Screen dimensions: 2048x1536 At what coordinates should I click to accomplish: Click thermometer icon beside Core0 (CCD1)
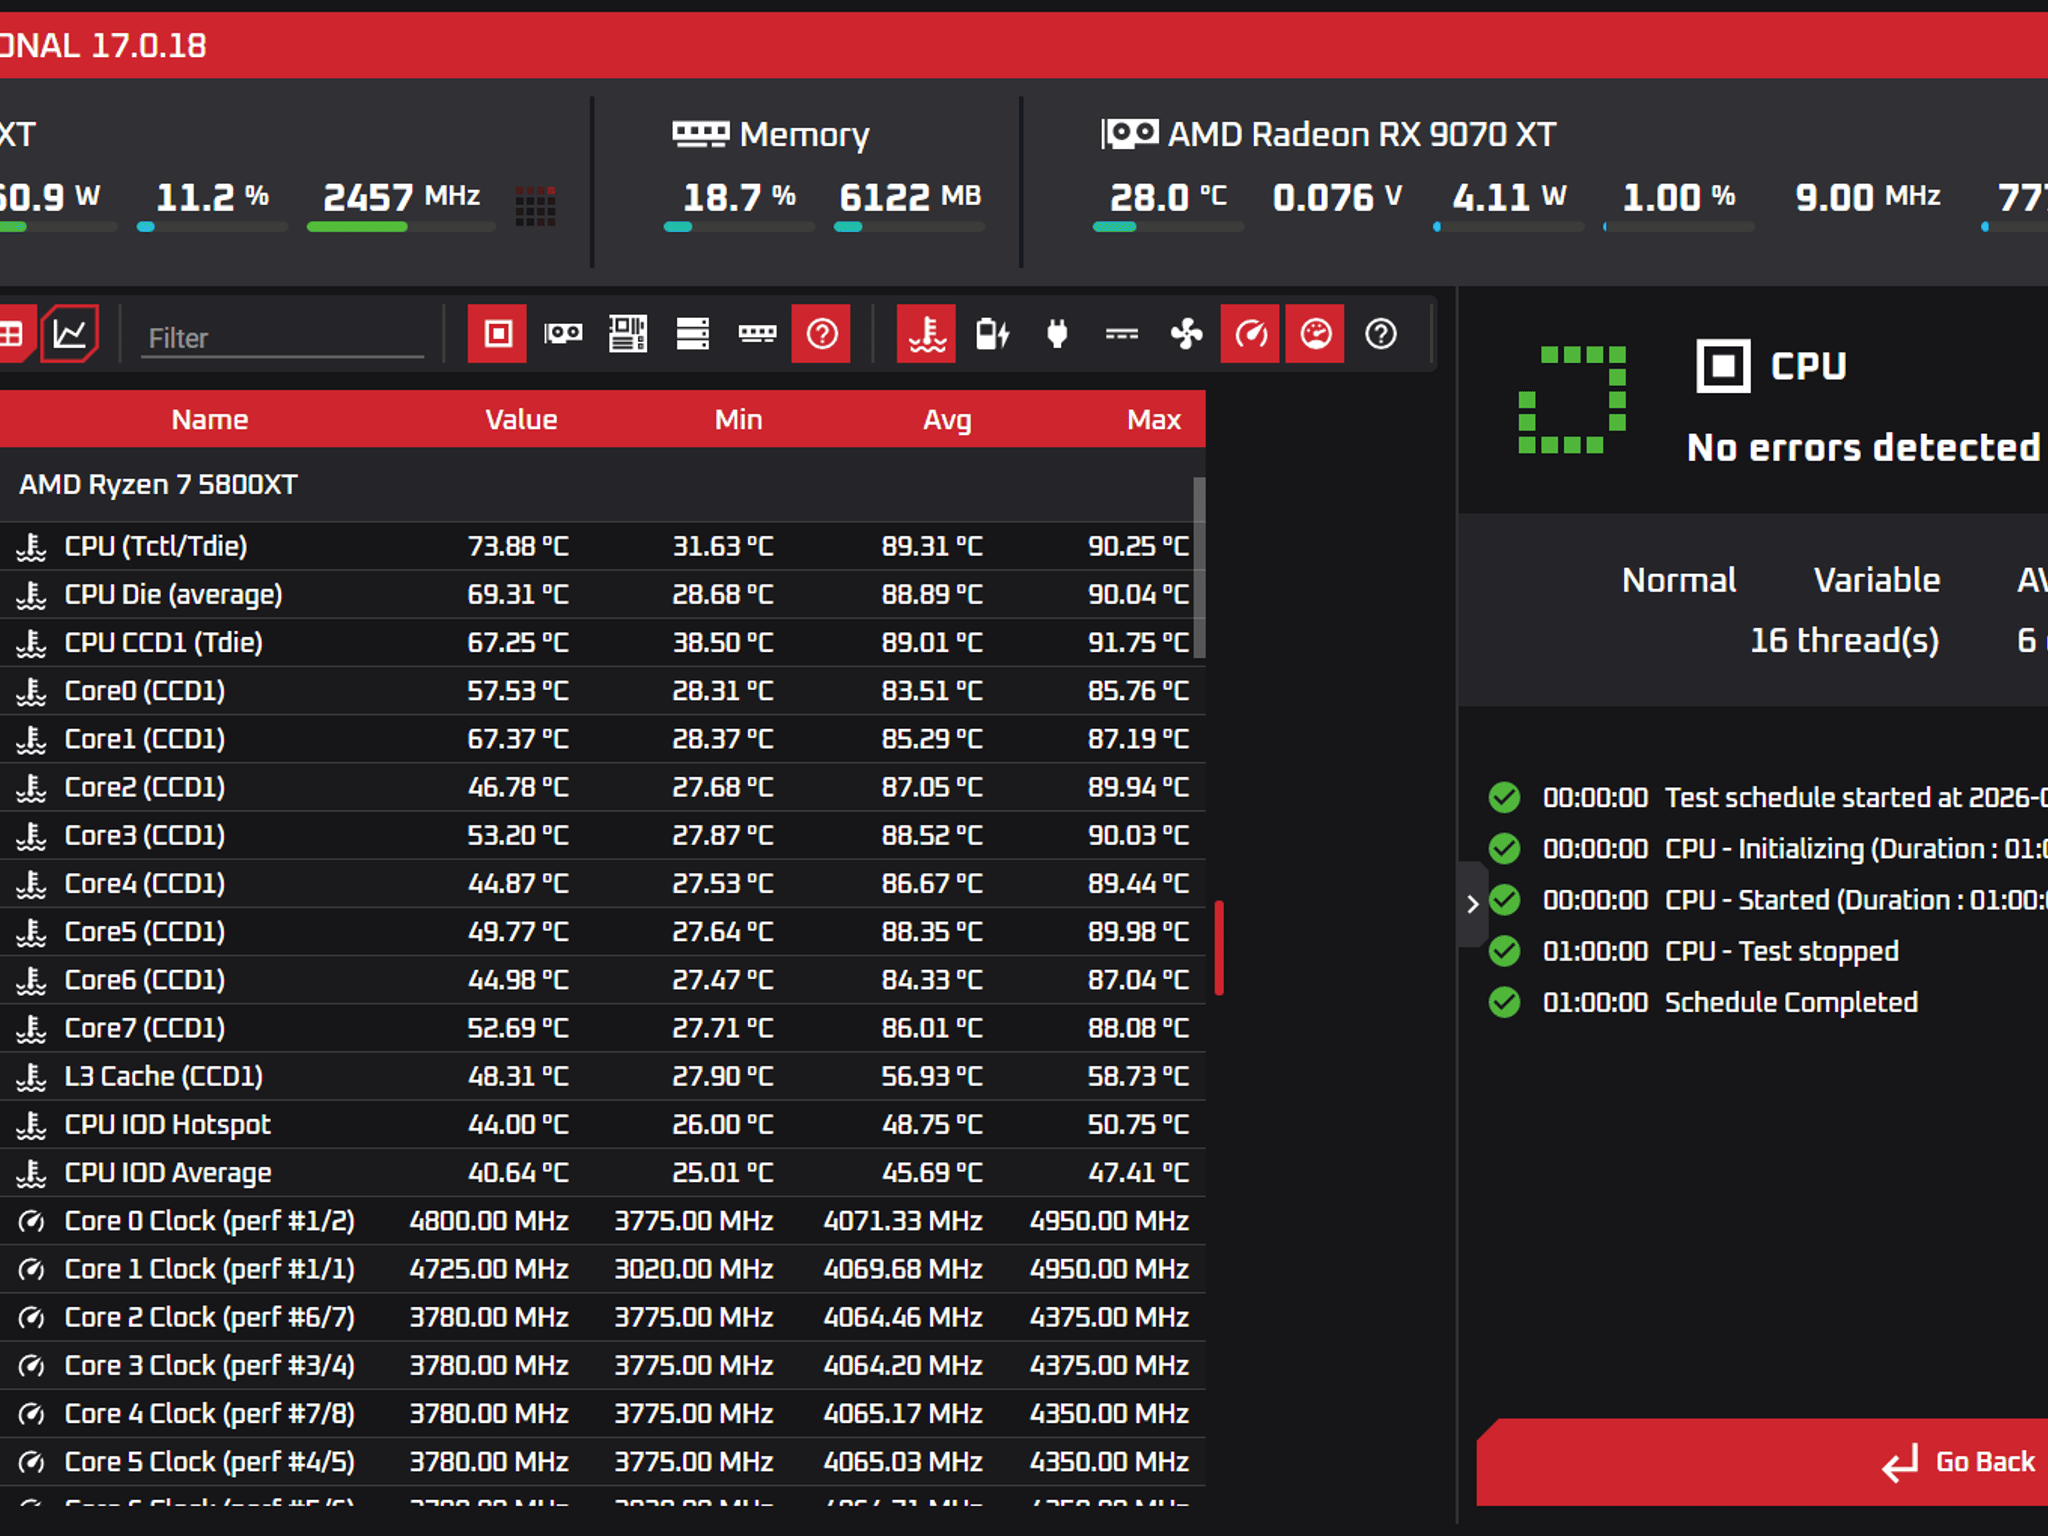click(x=32, y=691)
